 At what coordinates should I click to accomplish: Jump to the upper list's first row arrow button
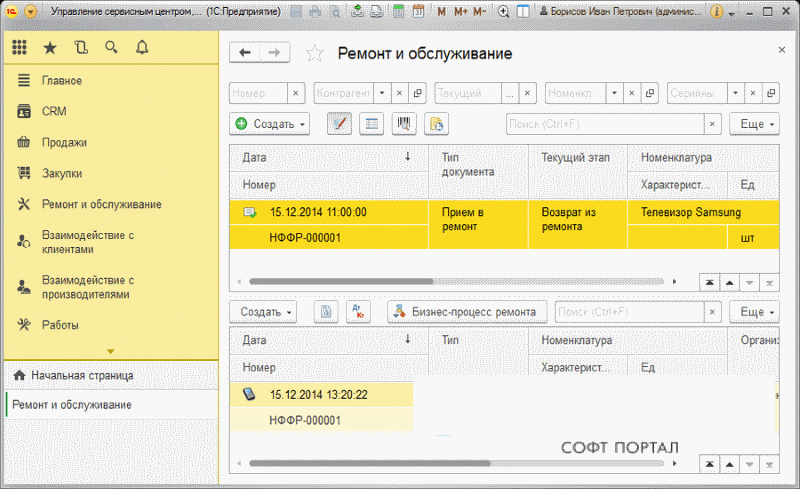pyautogui.click(x=709, y=282)
